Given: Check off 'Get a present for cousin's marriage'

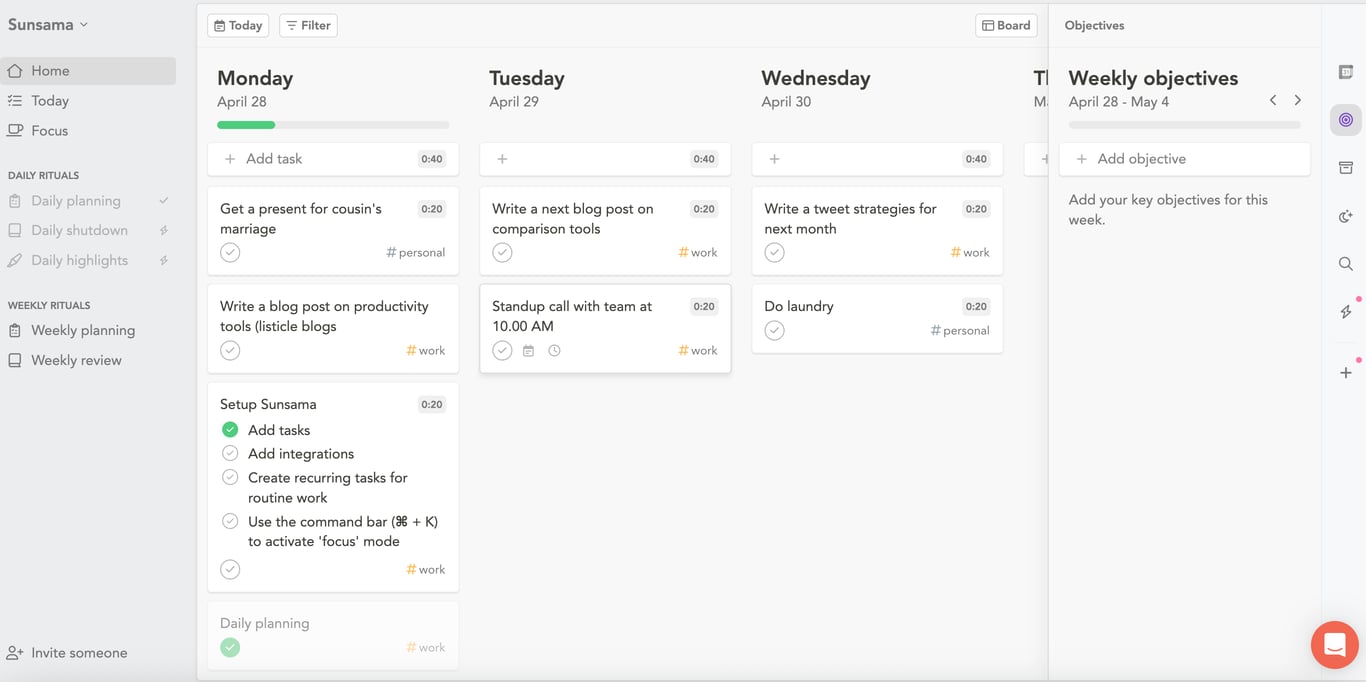Looking at the screenshot, I should click(x=230, y=252).
